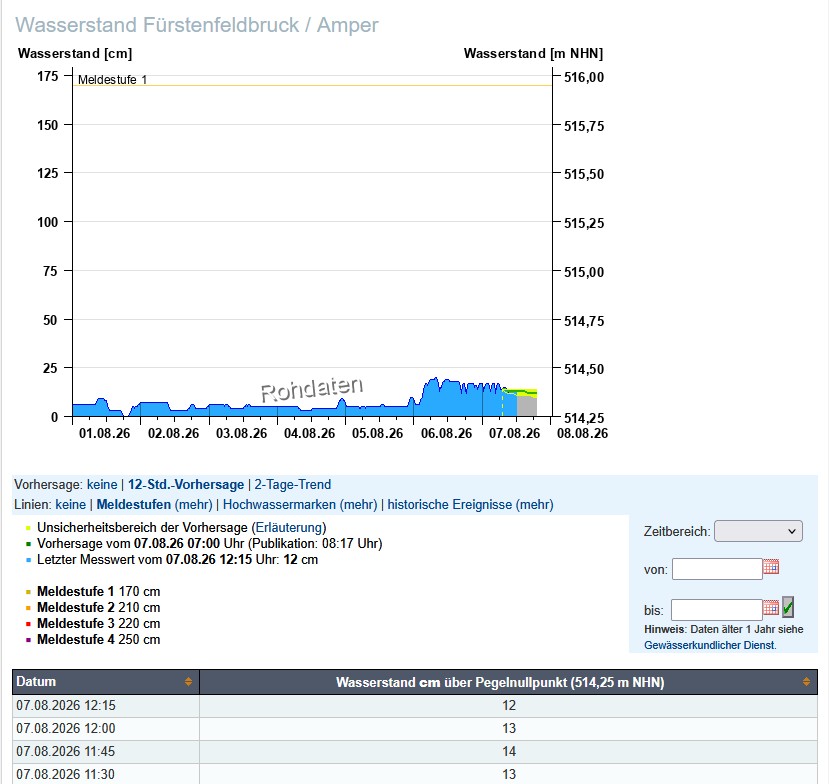Click the green Vorhersage legend marker

(x=29, y=544)
